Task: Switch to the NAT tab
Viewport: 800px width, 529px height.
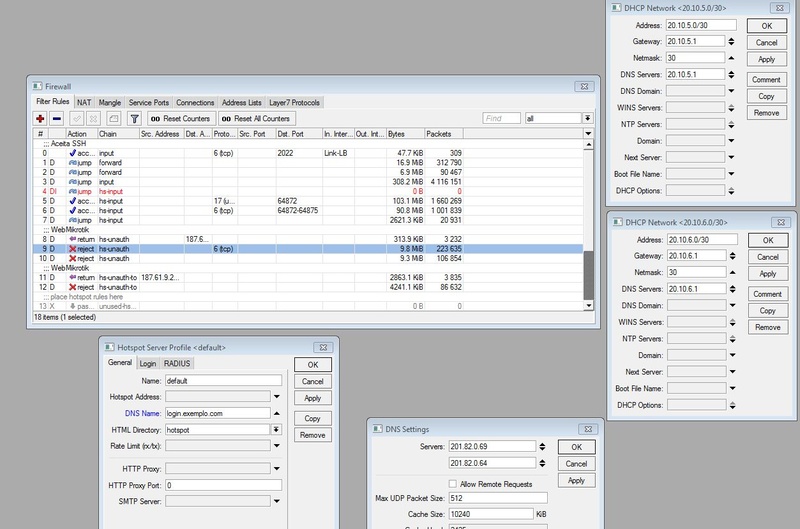Action: tap(85, 102)
